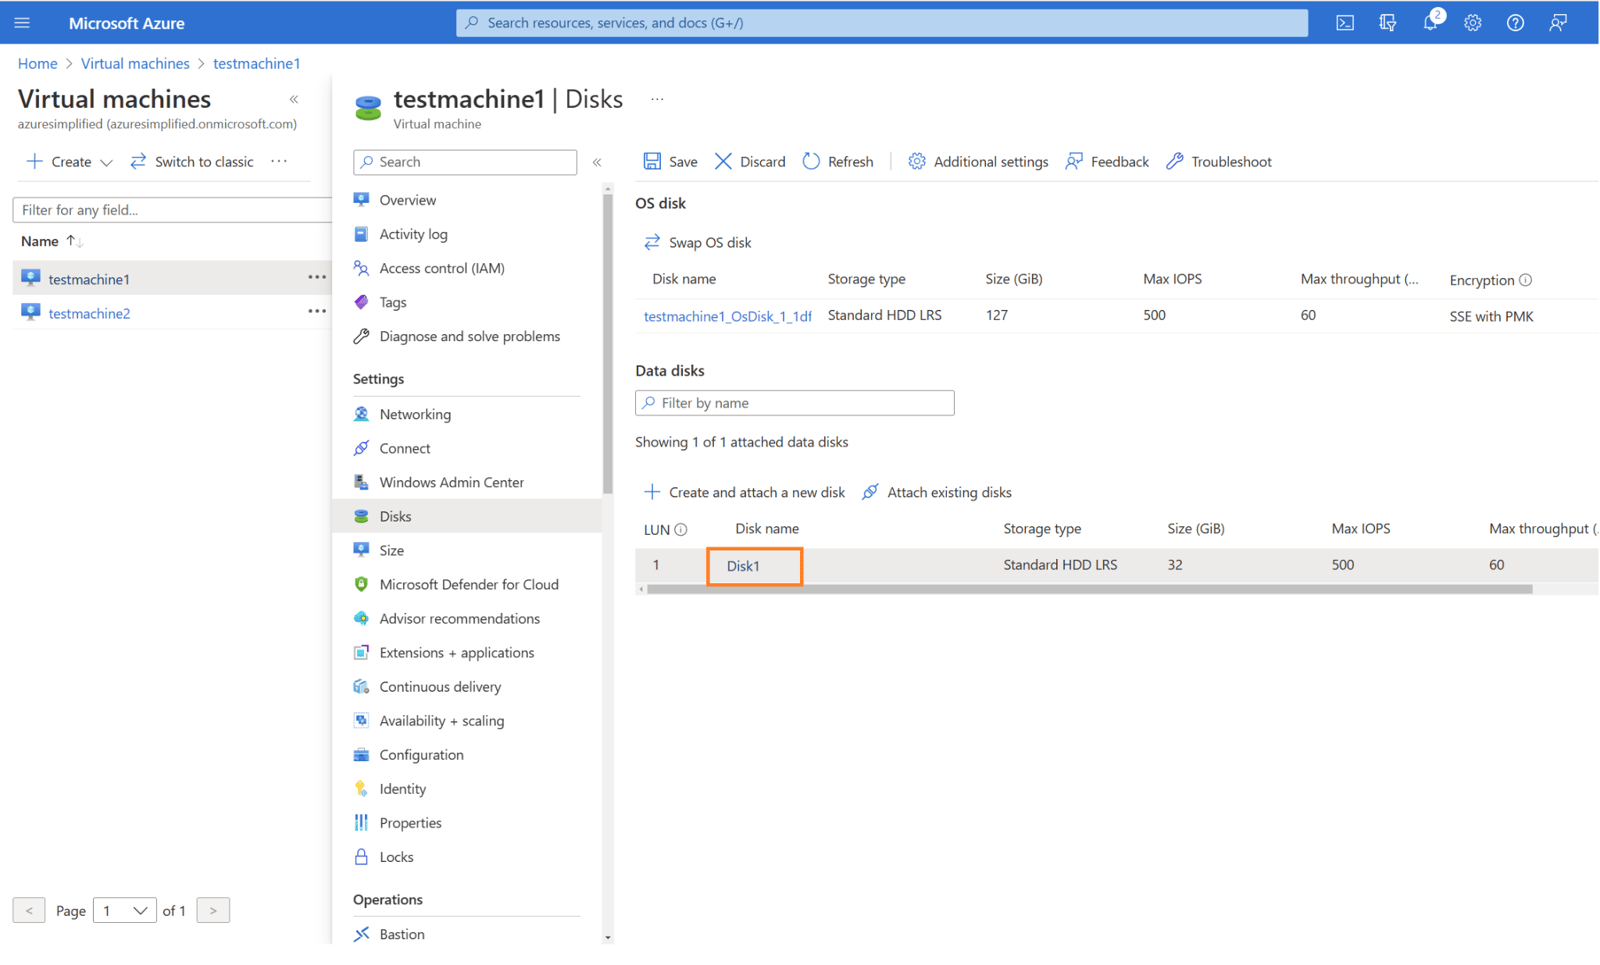Send Feedback about this page
Image resolution: width=1600 pixels, height=965 pixels.
tap(1106, 161)
